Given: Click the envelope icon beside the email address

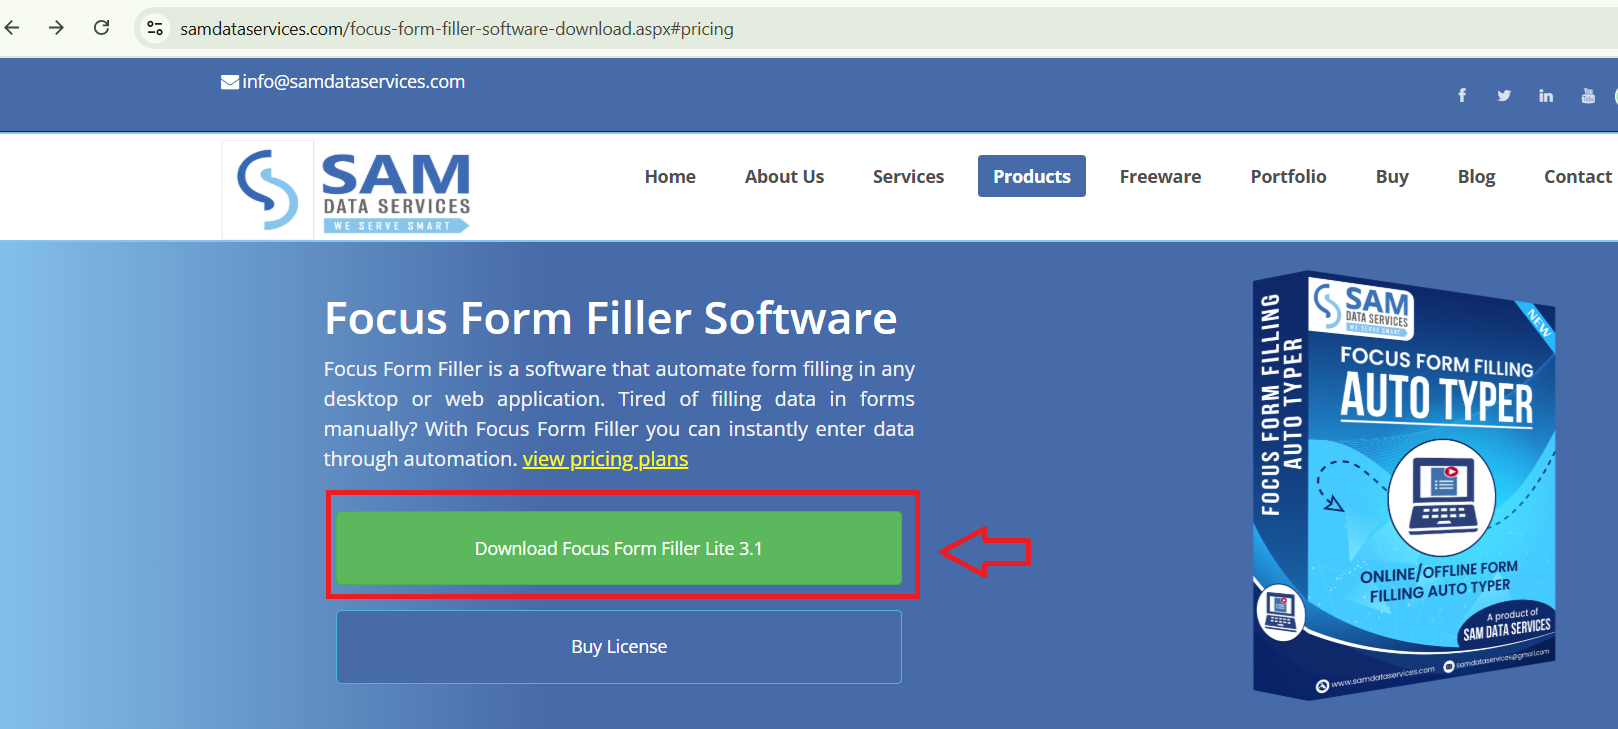Looking at the screenshot, I should coord(229,82).
